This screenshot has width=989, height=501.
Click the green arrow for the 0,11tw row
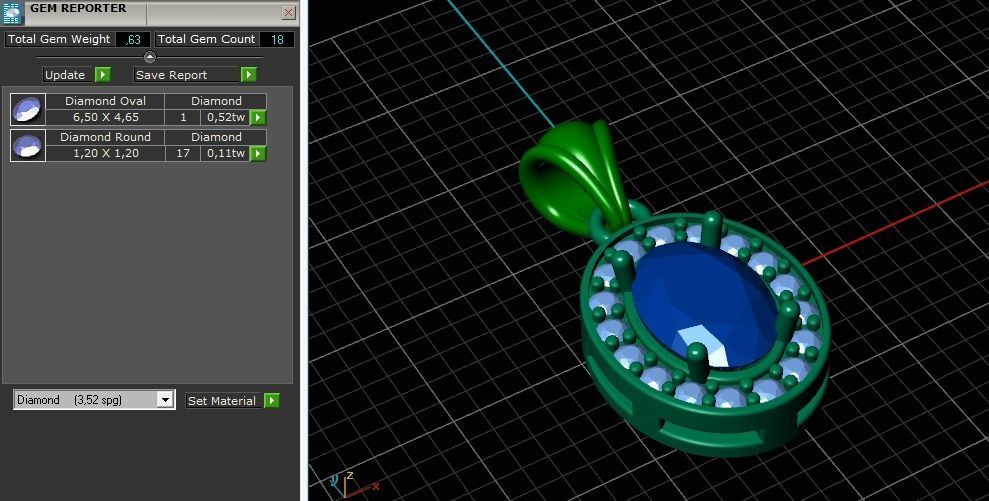[x=258, y=153]
